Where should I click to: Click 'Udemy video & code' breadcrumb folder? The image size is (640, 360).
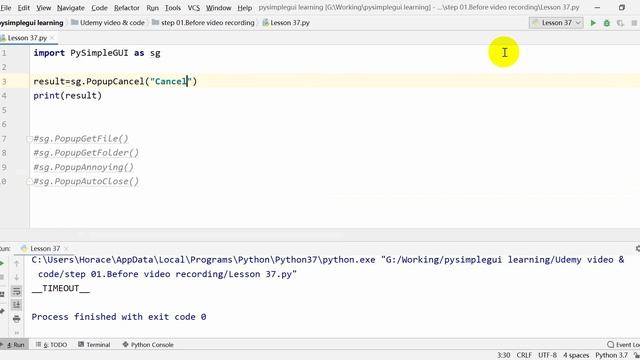[x=108, y=23]
